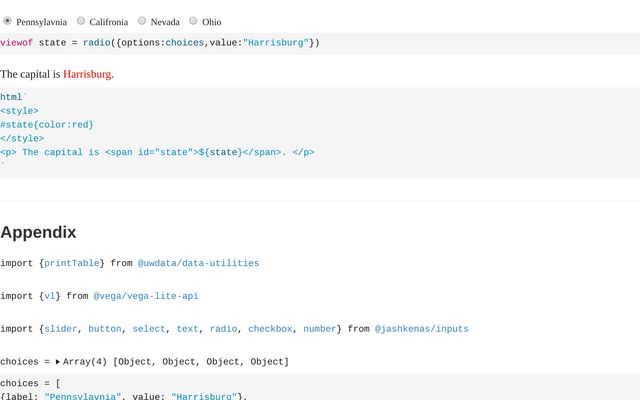Click the select import link
640x400 pixels.
(148, 328)
